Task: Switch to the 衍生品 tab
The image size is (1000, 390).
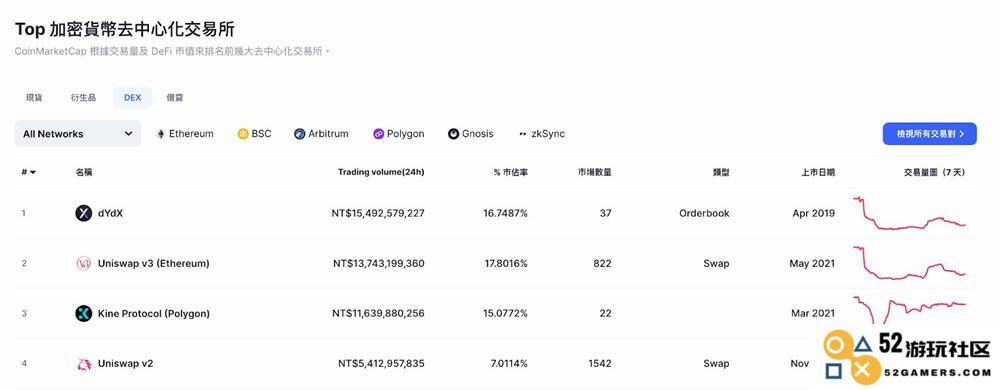Action: coord(83,98)
